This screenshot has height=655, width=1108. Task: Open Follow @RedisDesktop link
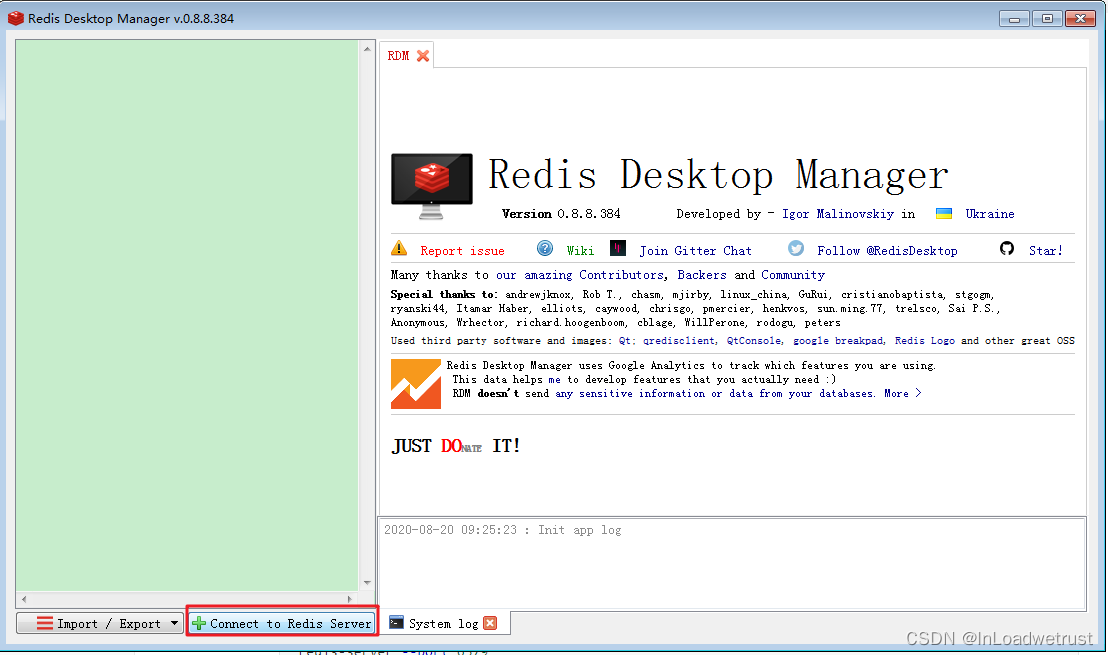point(887,251)
